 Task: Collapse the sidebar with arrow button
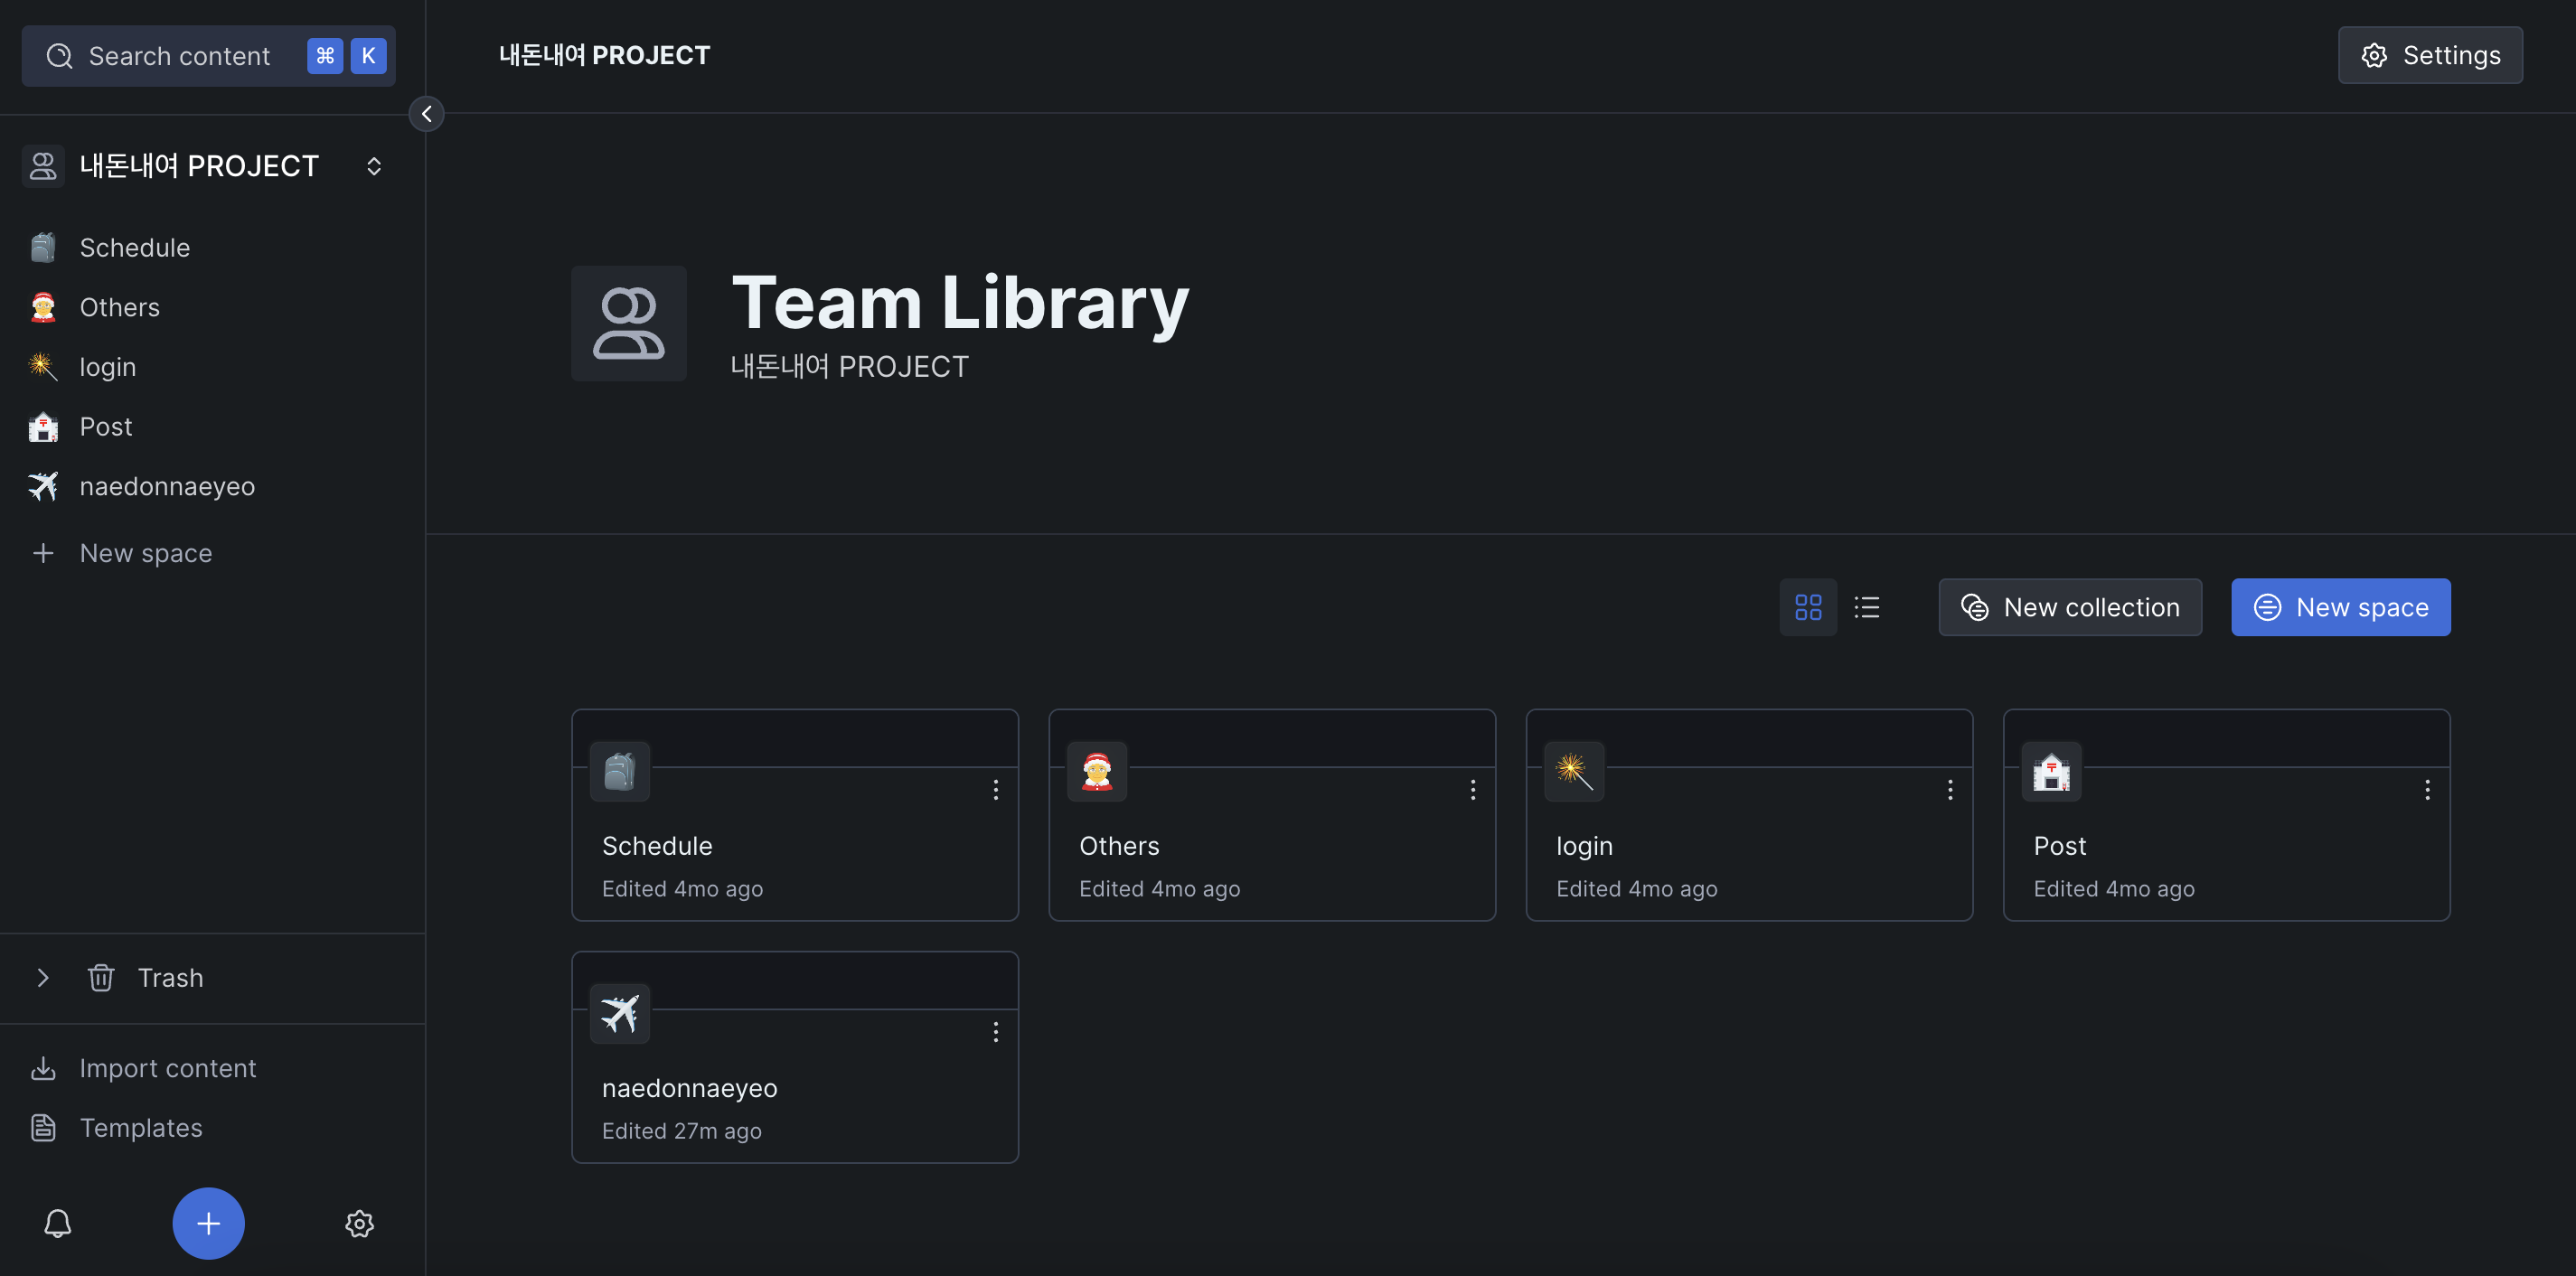click(427, 114)
